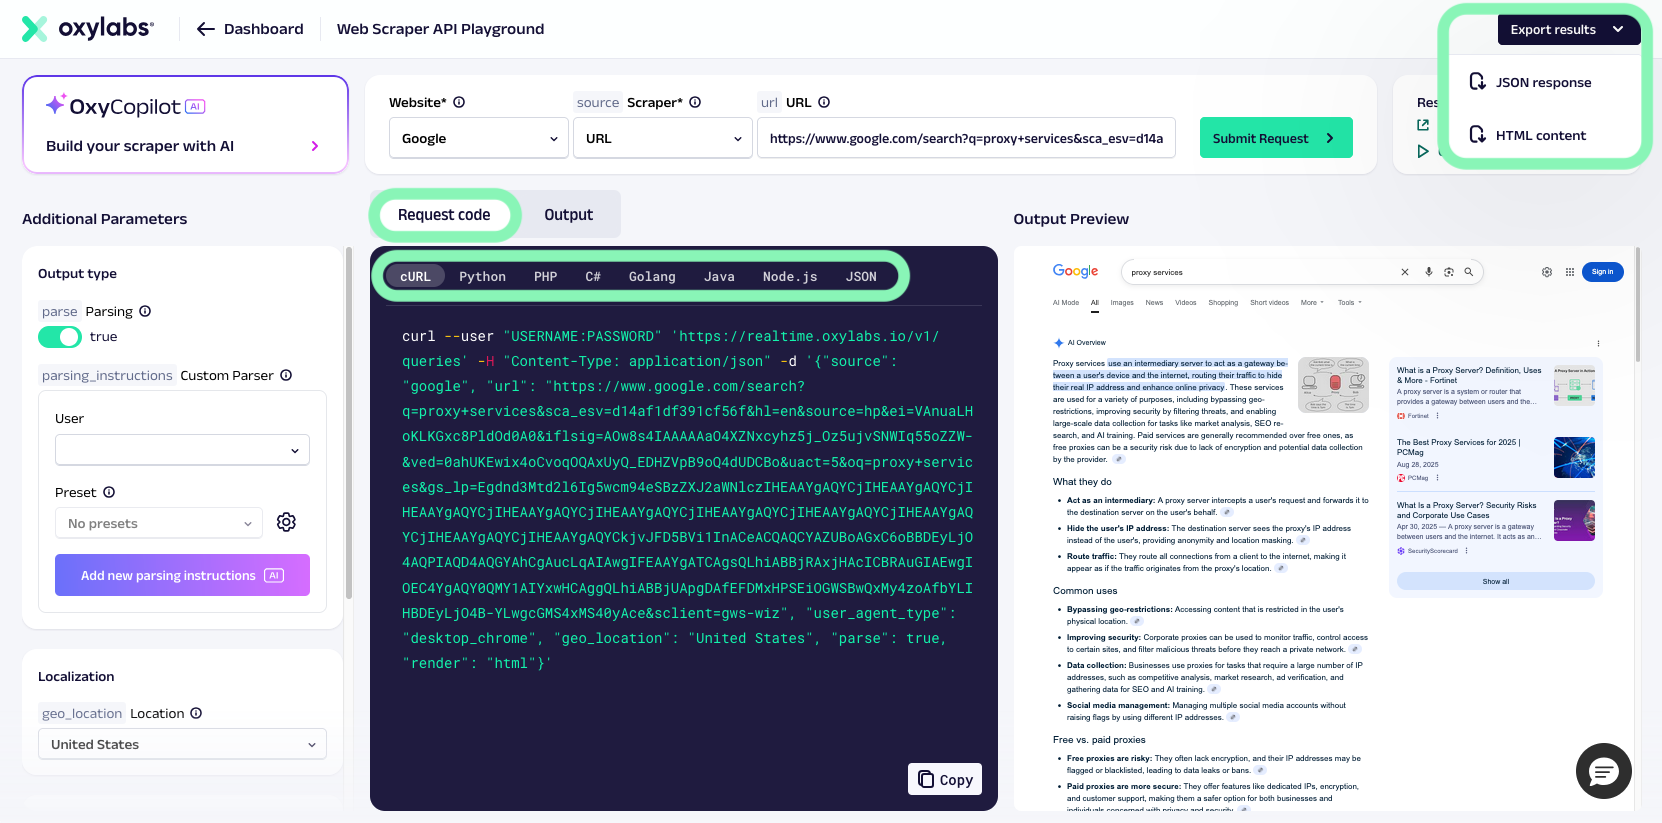Click the URL info icon

pos(824,102)
